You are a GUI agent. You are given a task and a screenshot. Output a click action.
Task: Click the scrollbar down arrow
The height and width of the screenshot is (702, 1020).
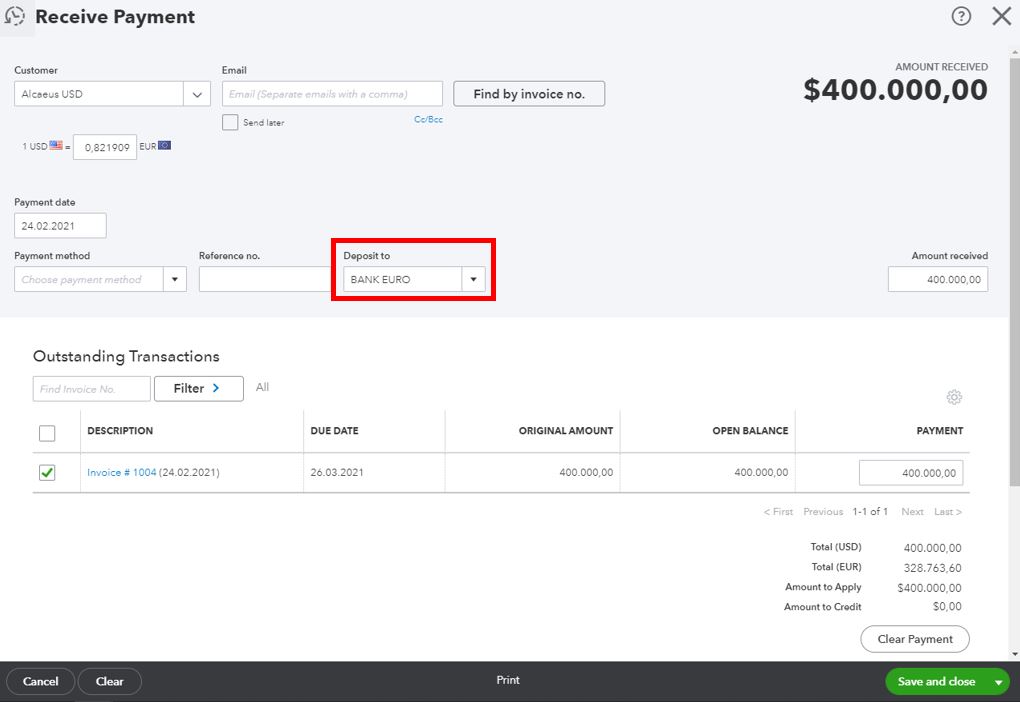[x=1014, y=654]
